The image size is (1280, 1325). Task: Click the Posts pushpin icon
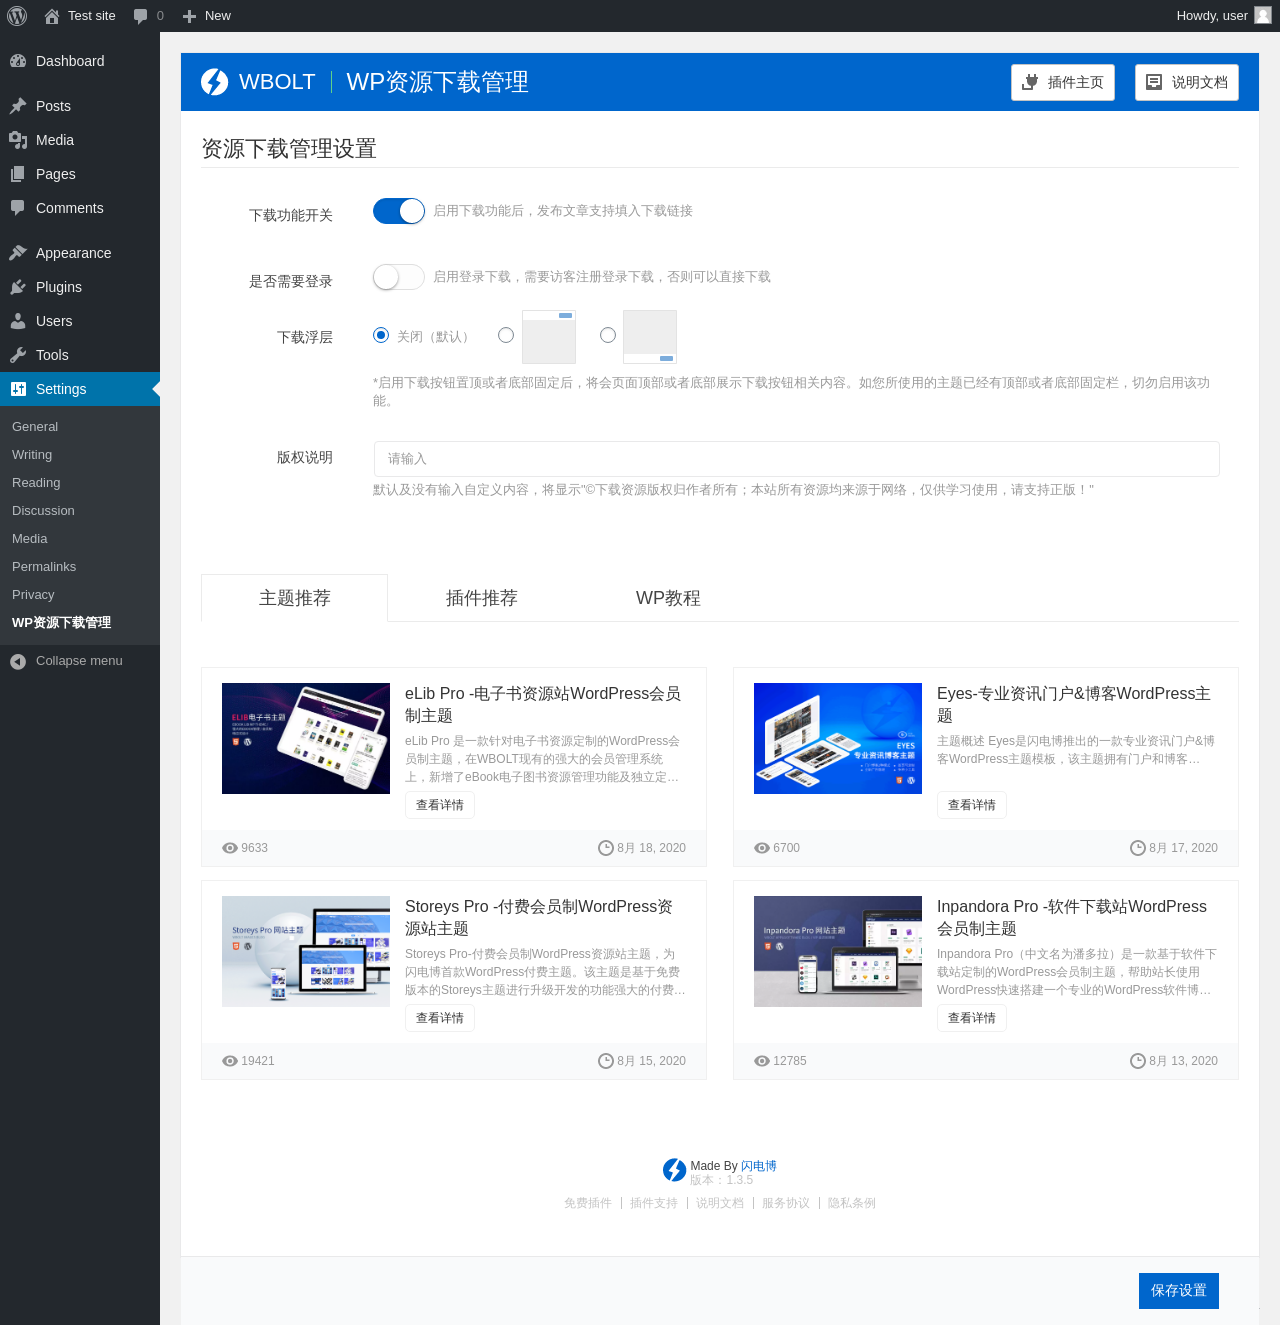18,106
